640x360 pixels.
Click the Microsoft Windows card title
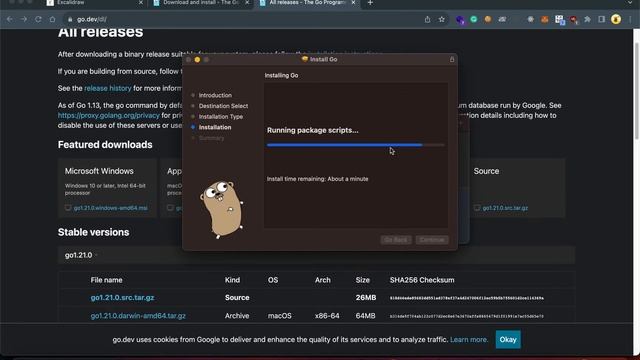pos(99,171)
